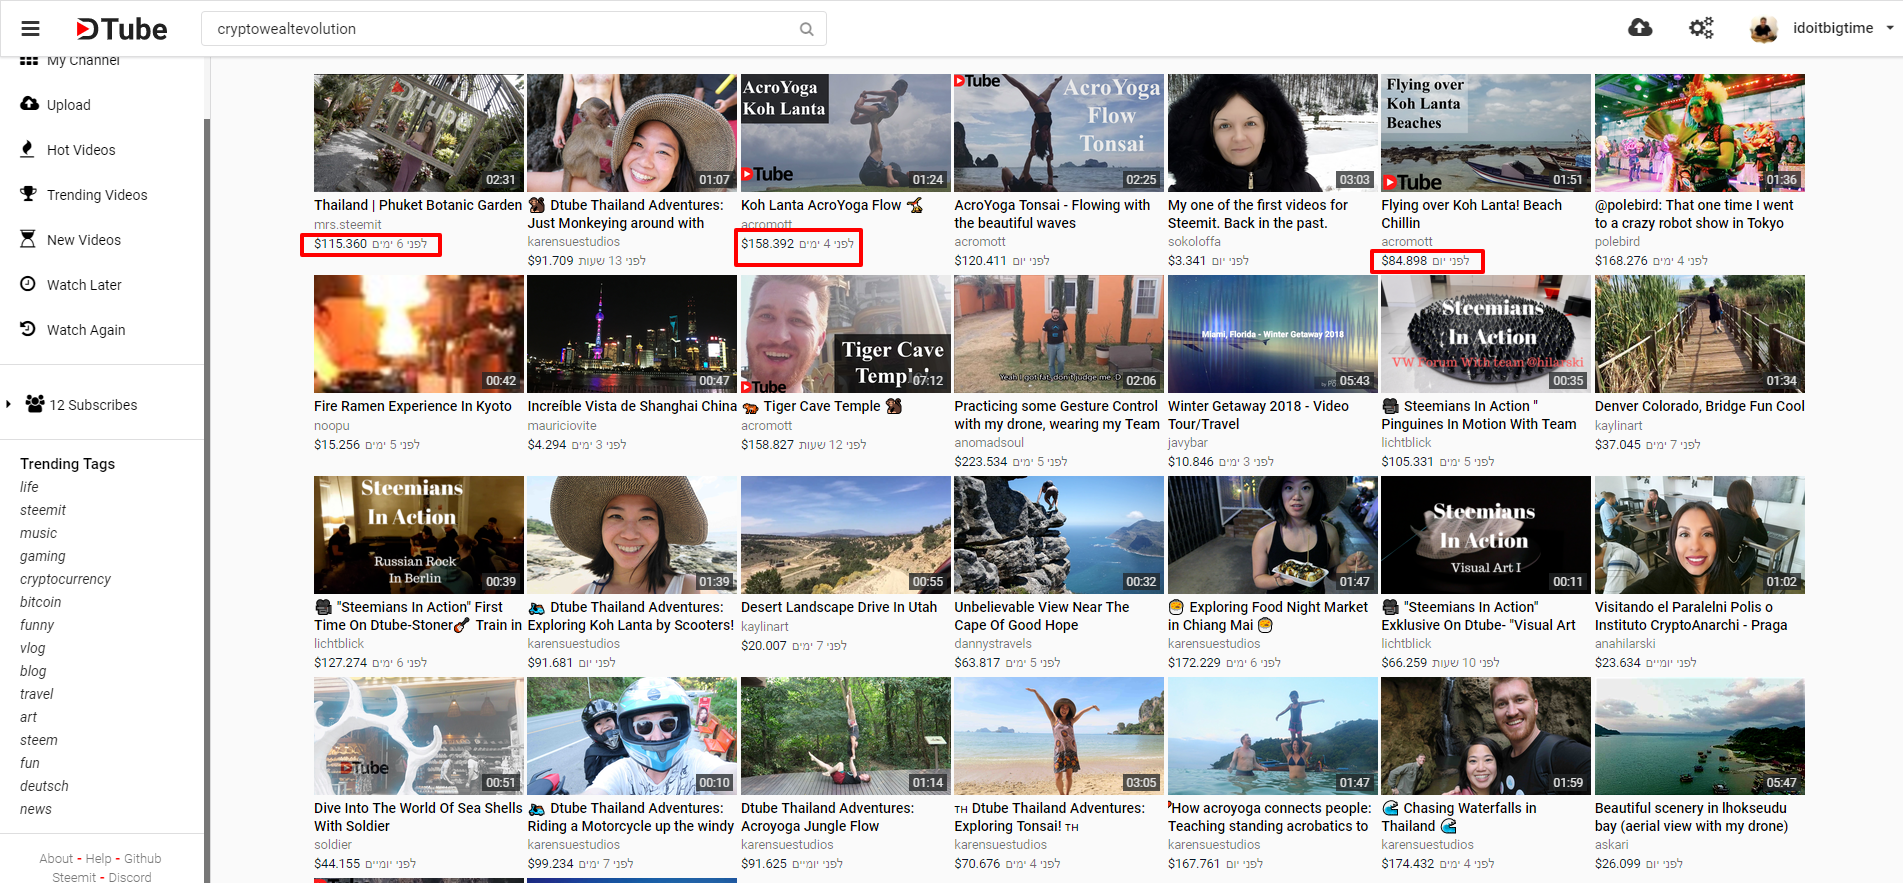Screen dimensions: 1903x883
Task: Open Flying over Koh Lanta Beaches thumbnail
Action: tap(1486, 133)
